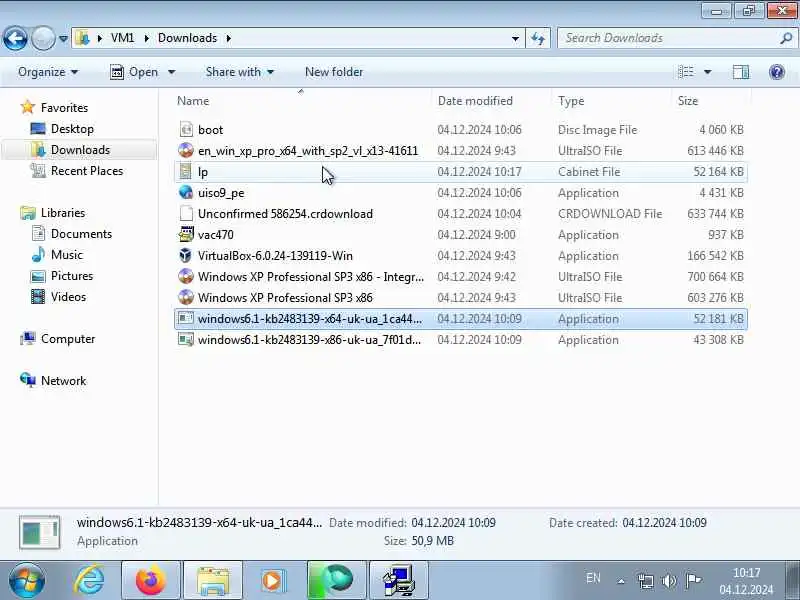
Task: Select Windows XP Professional SP3 x86 - Integr... icon
Action: 186,277
